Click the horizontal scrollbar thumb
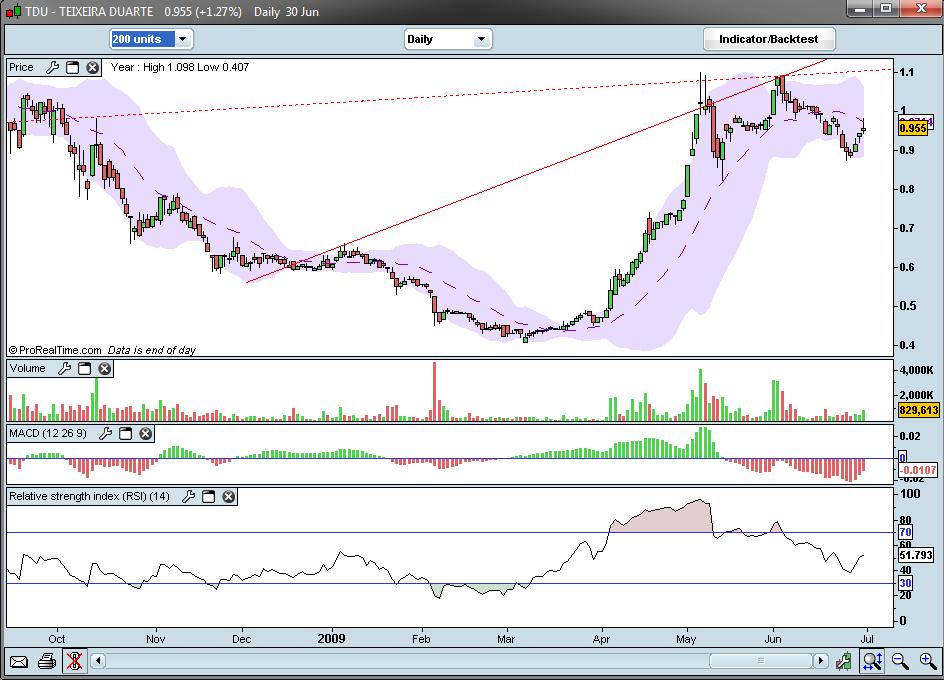944x680 pixels. pos(761,661)
